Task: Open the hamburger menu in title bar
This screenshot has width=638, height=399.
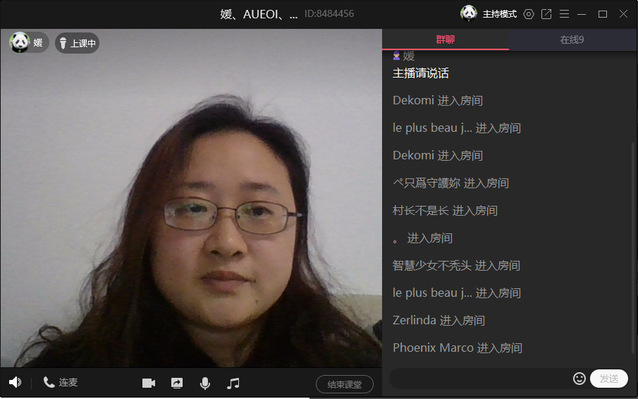Action: tap(564, 14)
